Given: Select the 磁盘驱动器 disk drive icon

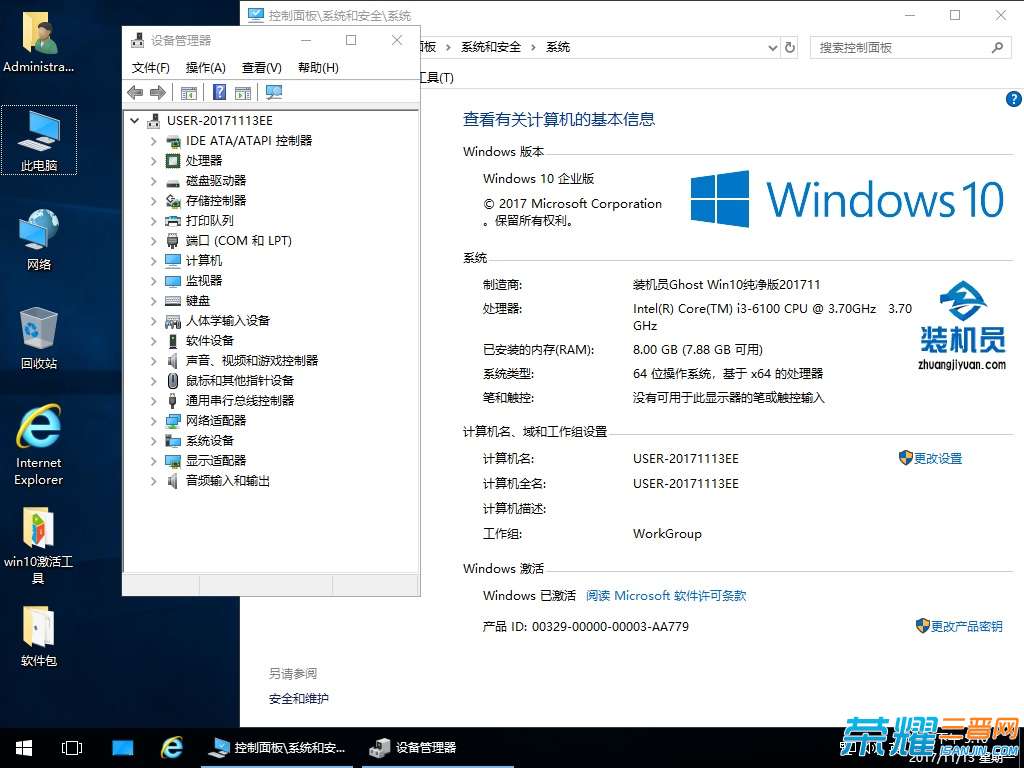Looking at the screenshot, I should [x=173, y=182].
